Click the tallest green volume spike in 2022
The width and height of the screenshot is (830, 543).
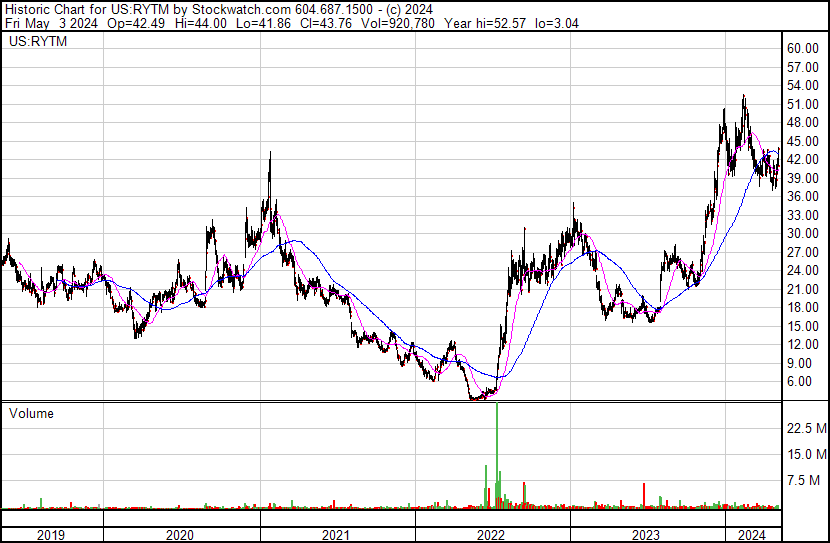point(497,455)
